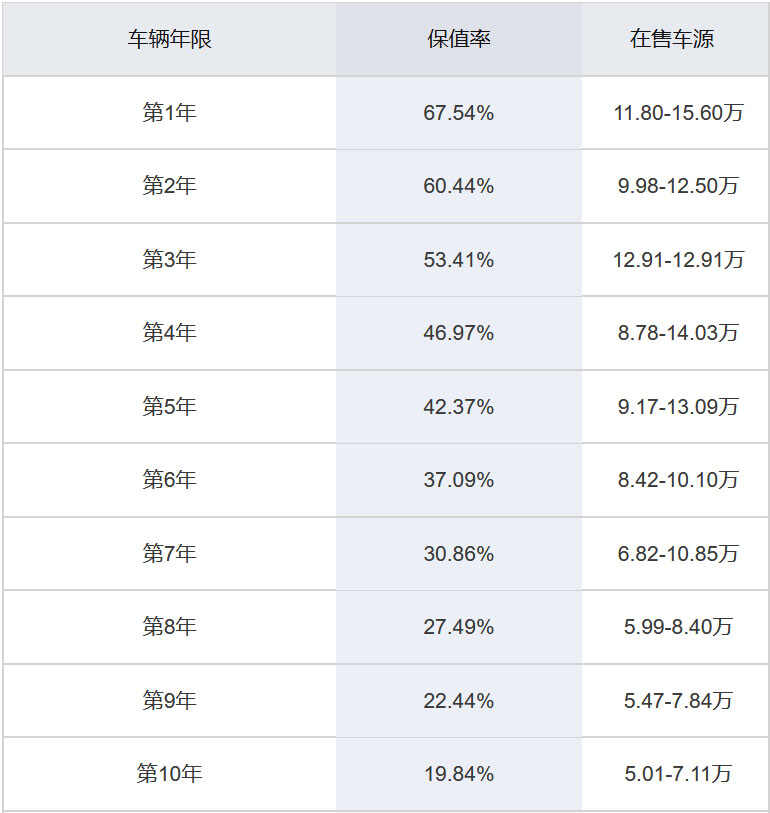Open the 9.98-12.50万 listings range
Viewport: 770px width, 813px height.
(678, 186)
